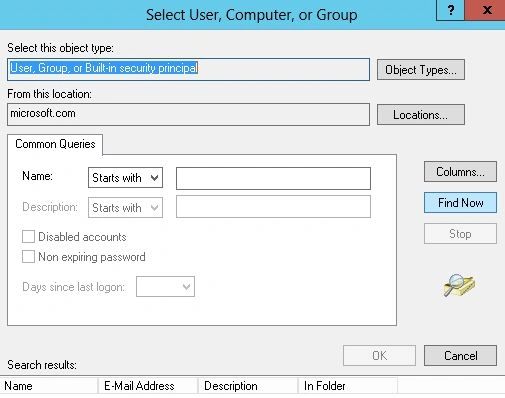Open the Columns chooser
Viewport: 505px width, 398px height.
pos(460,172)
